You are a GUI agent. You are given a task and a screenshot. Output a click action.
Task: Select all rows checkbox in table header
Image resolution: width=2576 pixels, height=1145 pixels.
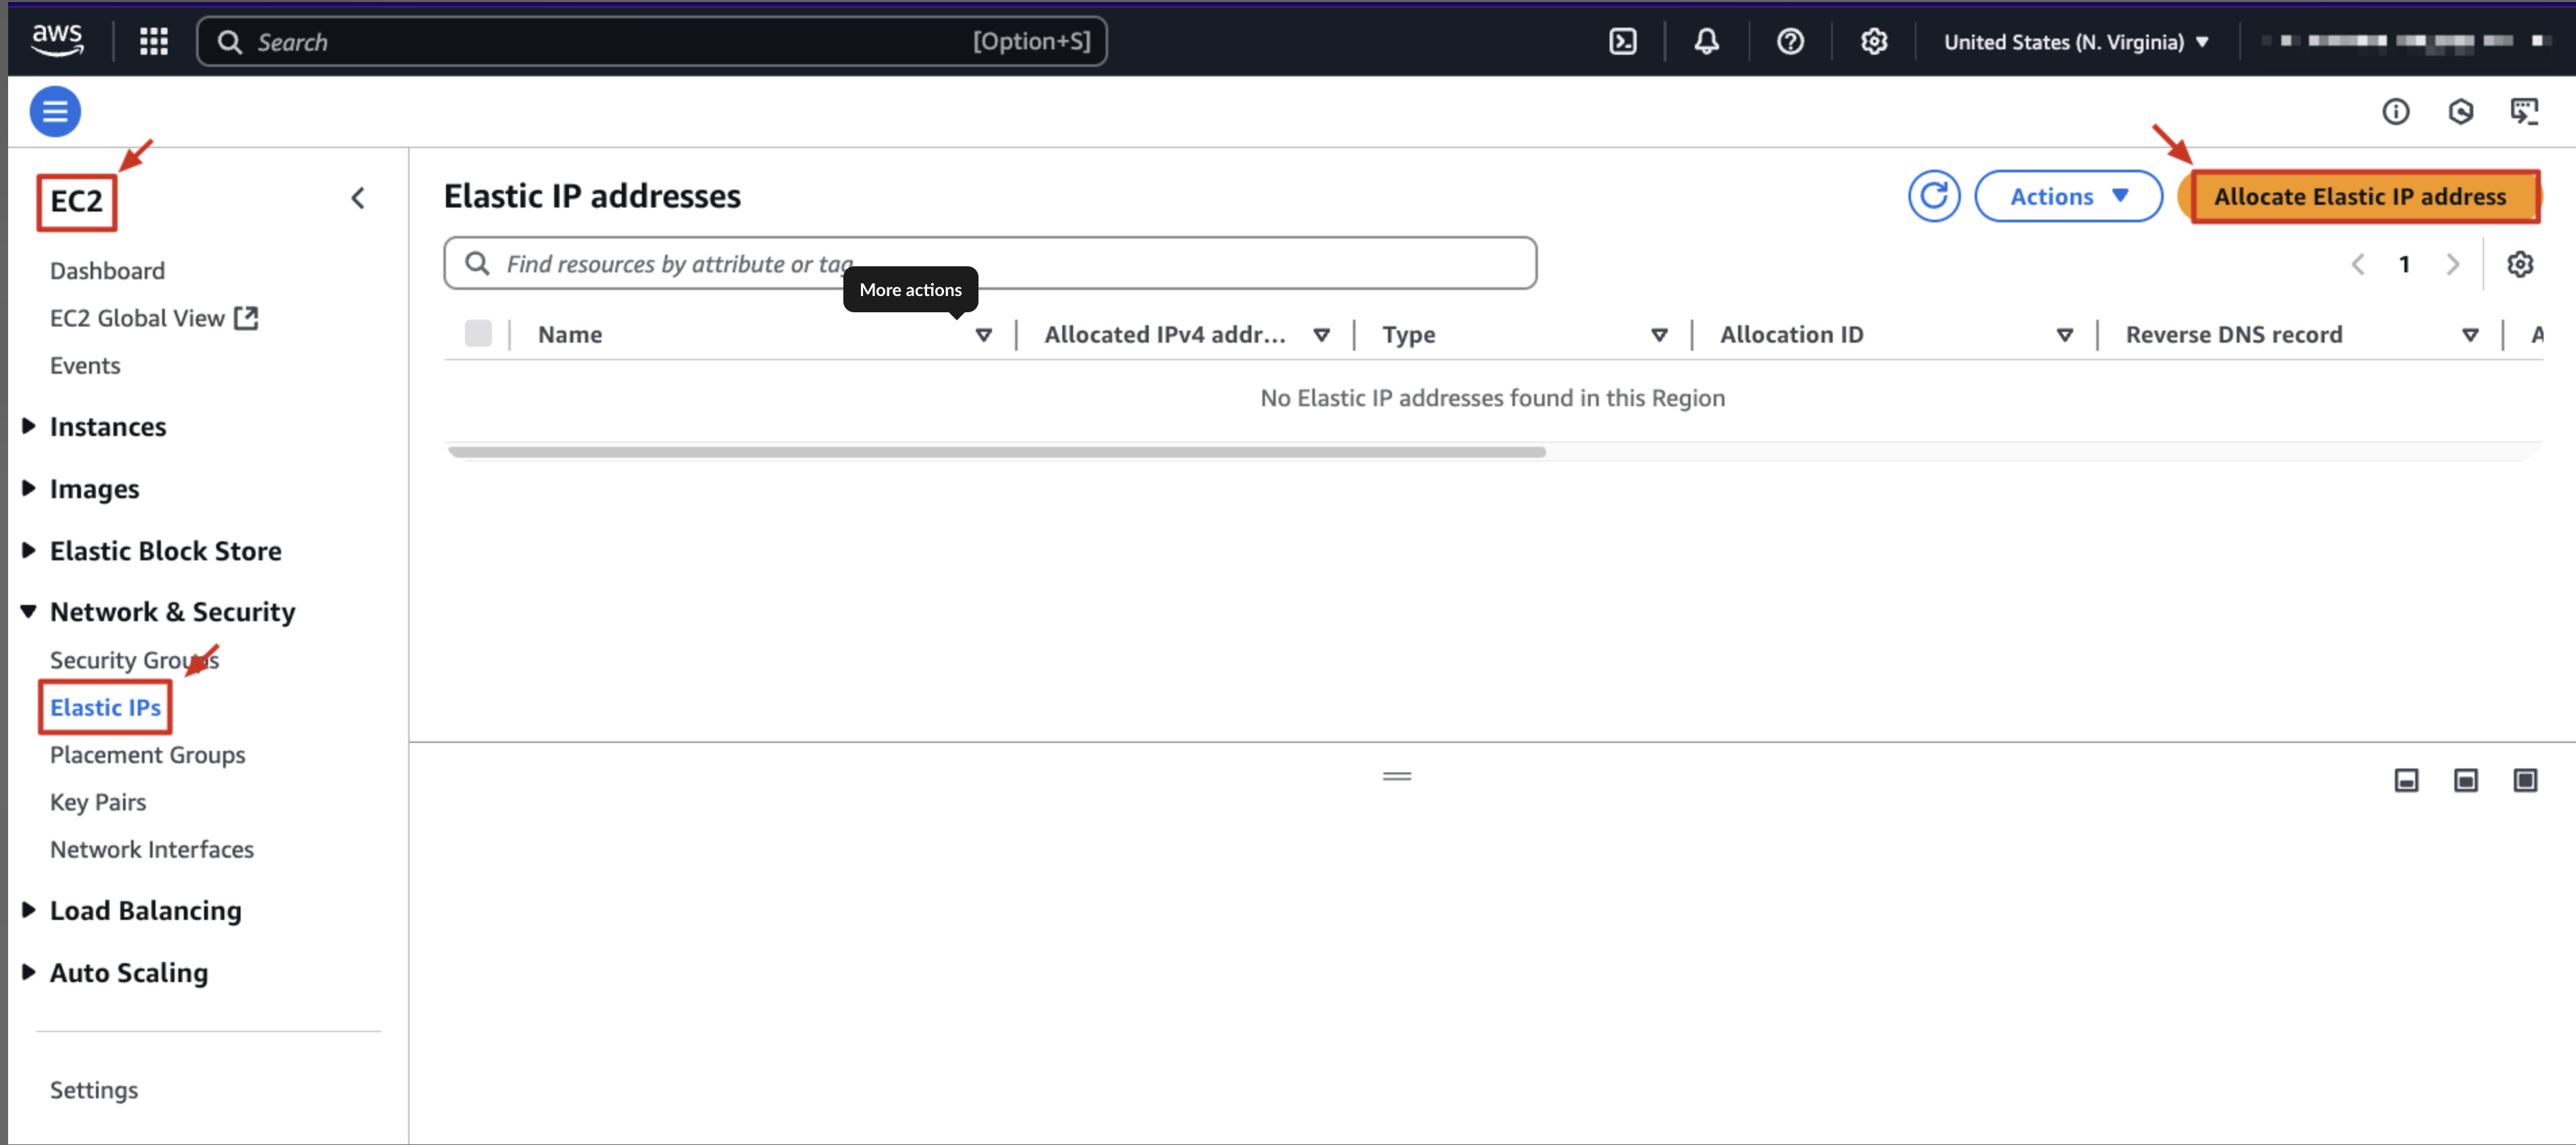click(x=478, y=334)
